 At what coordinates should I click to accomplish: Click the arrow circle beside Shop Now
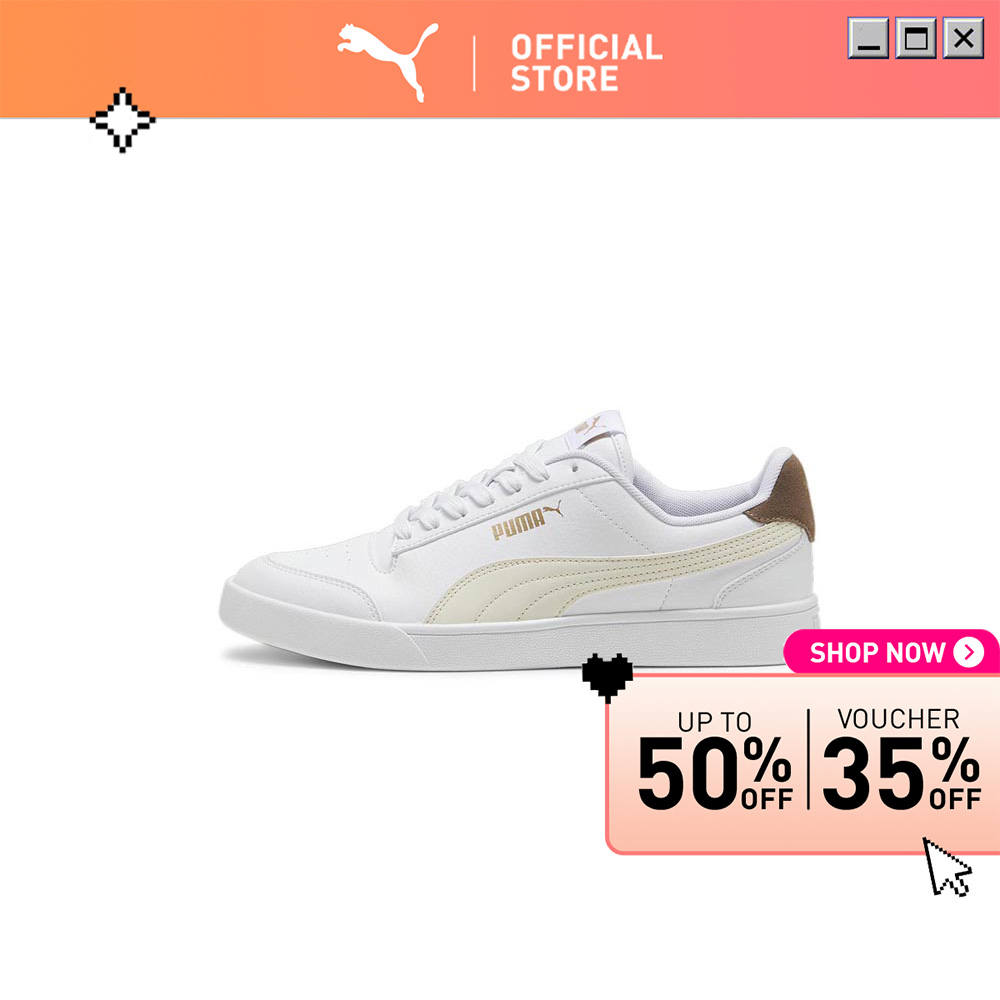coord(968,652)
